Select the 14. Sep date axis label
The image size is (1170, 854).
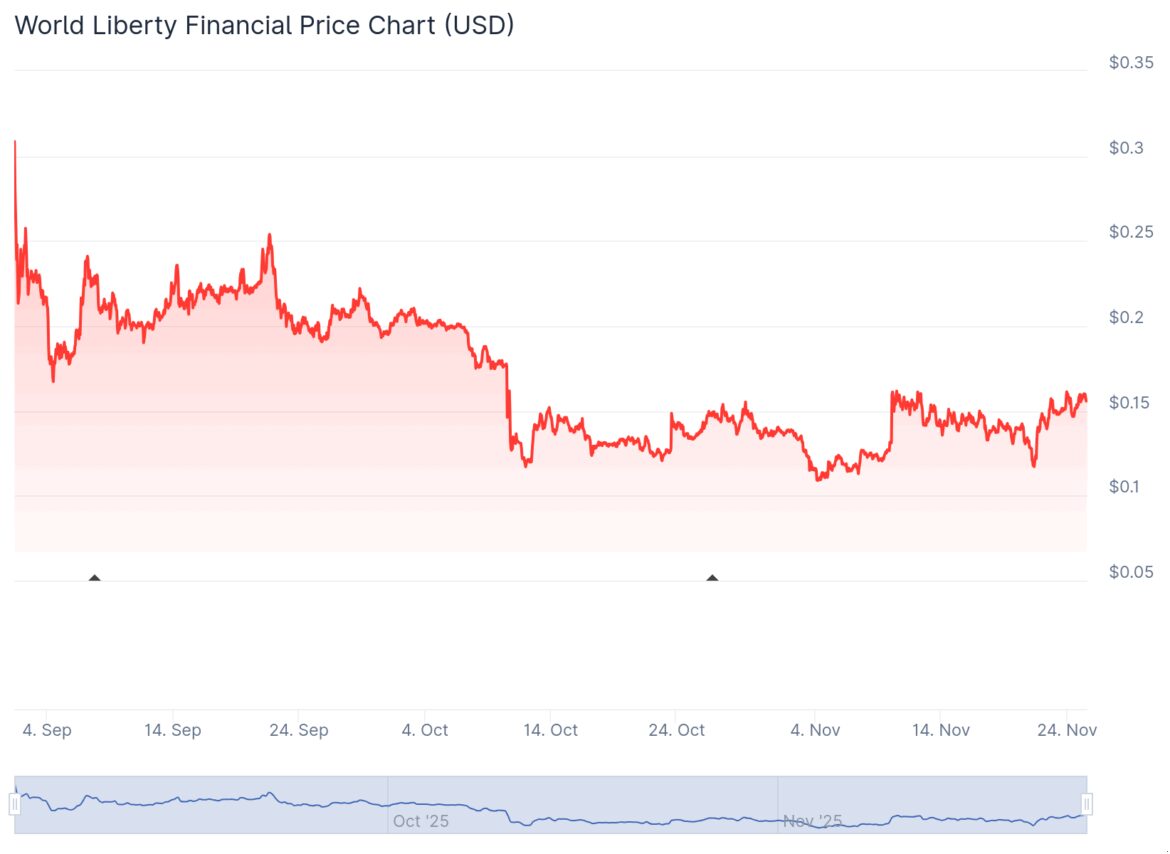(172, 730)
